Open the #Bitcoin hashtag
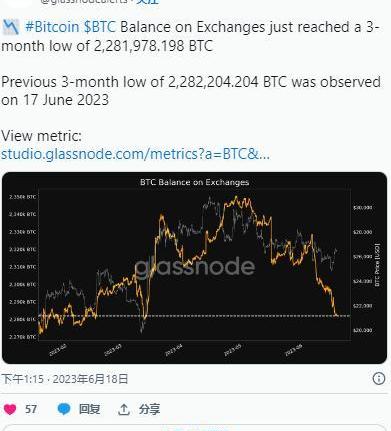Screen dimensions: 391x431 (52, 27)
